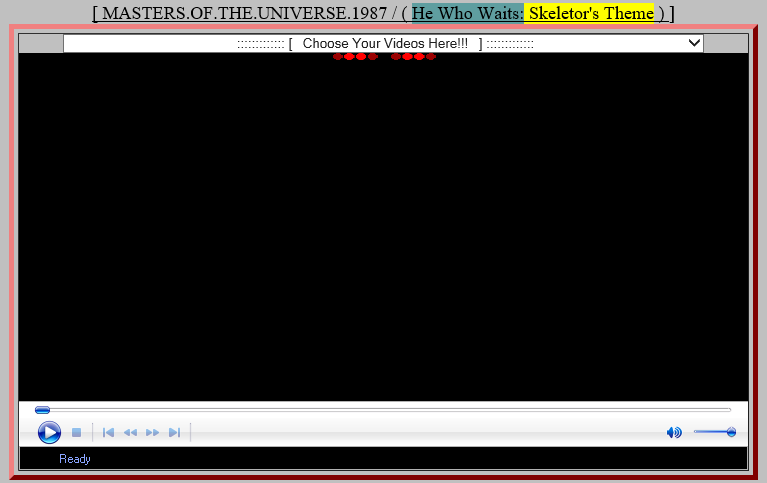Click the dropdown chevron arrow

pyautogui.click(x=694, y=43)
